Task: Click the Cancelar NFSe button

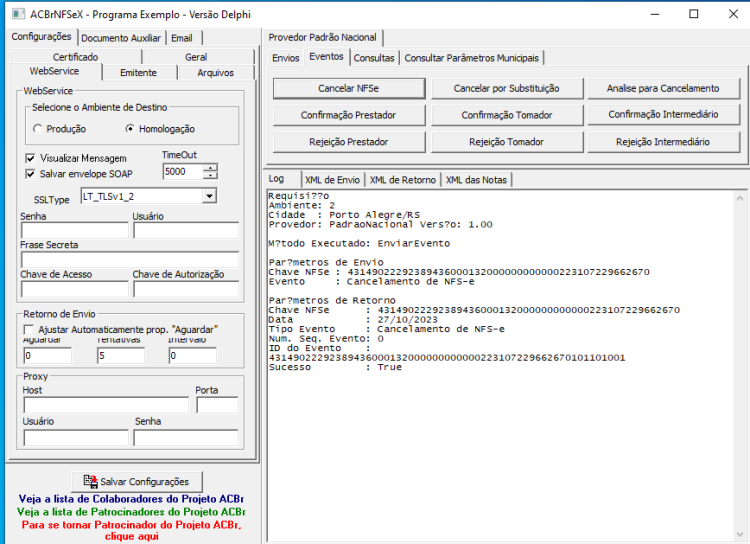Action: tap(349, 89)
